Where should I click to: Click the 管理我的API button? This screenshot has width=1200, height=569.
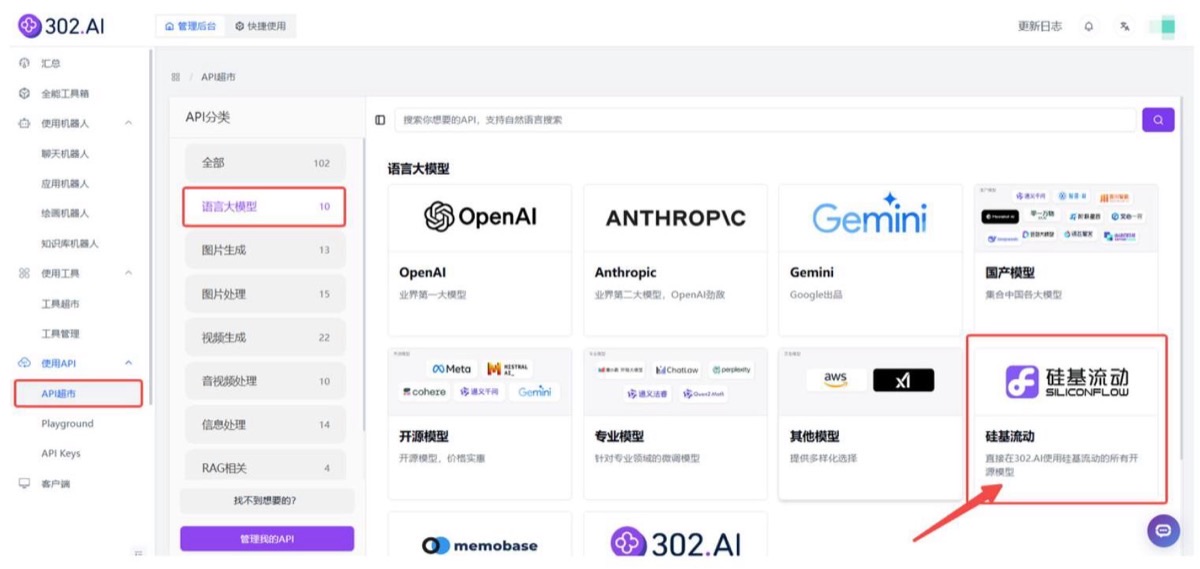tap(267, 539)
